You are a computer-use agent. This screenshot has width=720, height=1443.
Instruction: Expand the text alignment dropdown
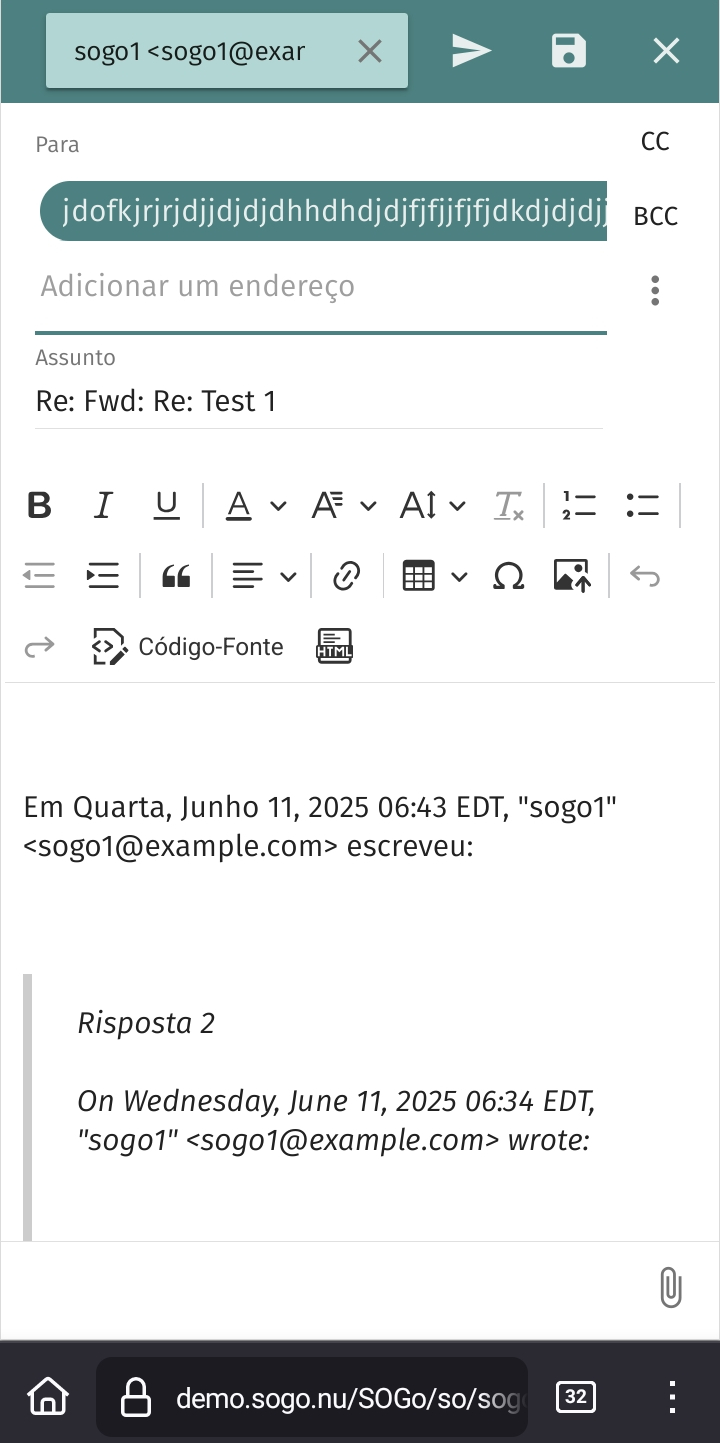tap(288, 576)
